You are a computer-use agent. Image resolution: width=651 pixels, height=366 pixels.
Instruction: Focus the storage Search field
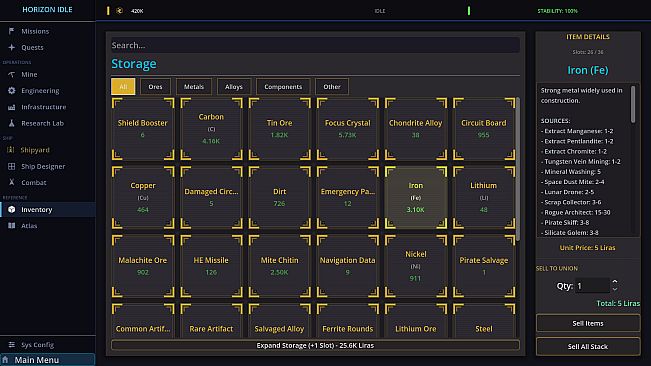click(315, 45)
